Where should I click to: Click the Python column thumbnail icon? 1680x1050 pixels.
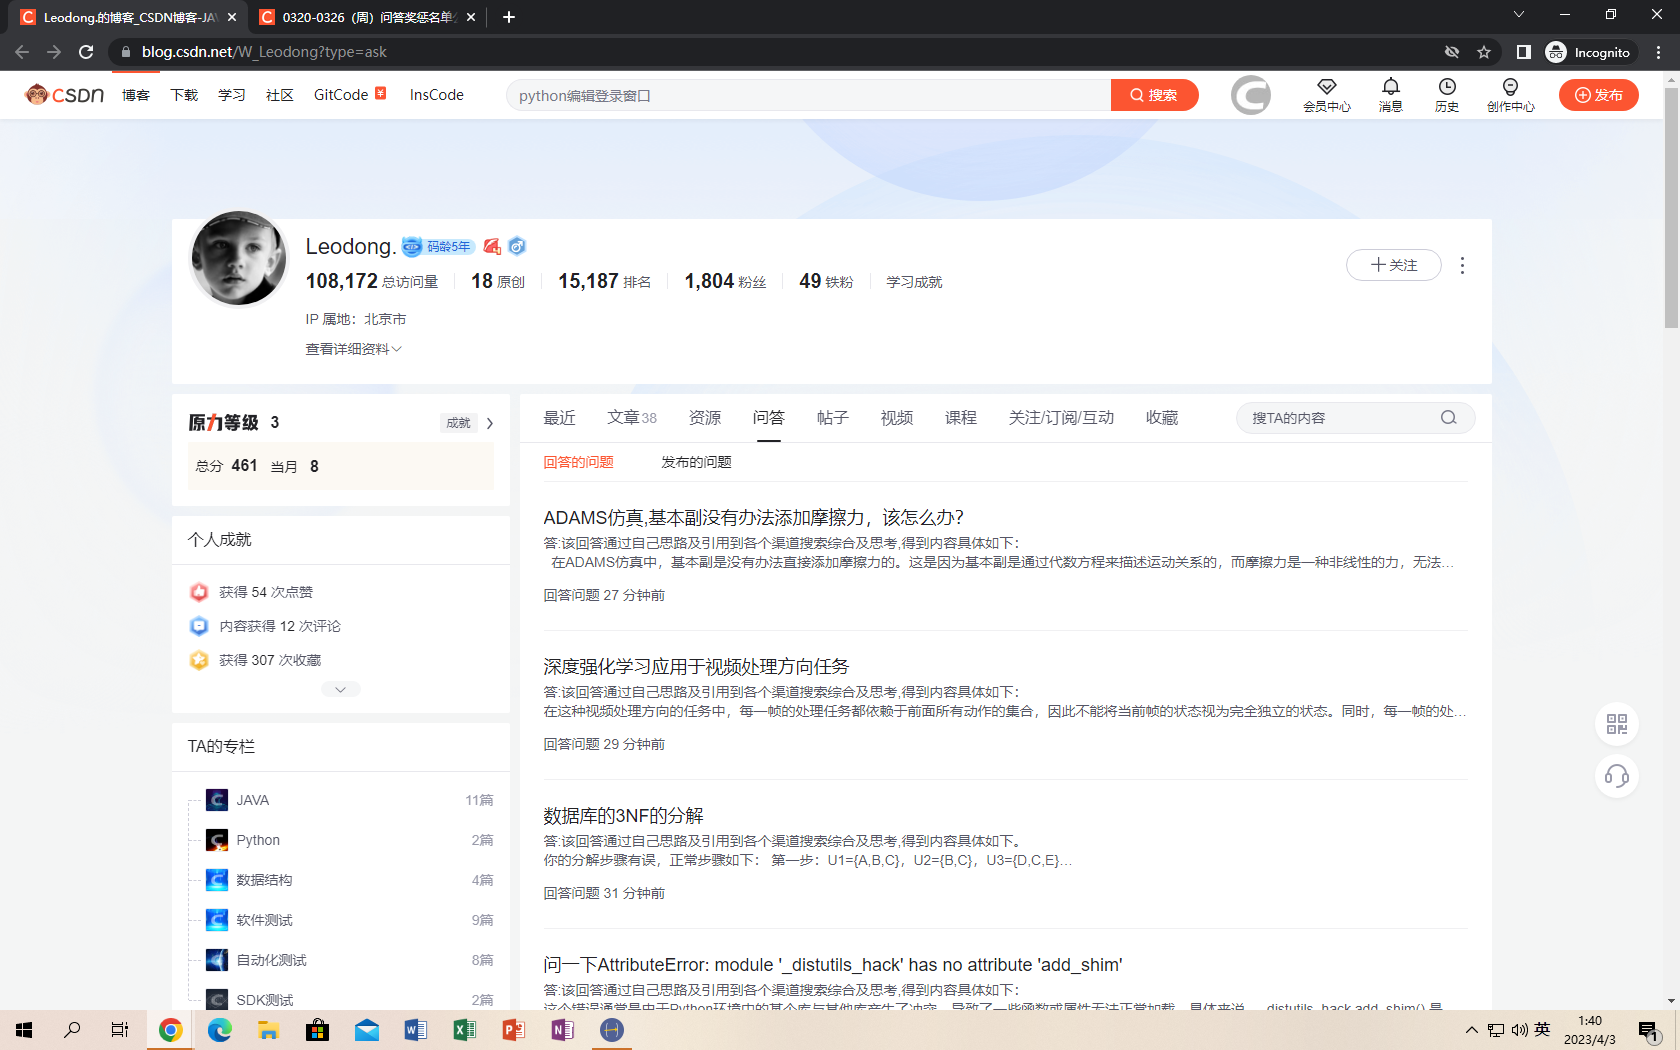click(x=217, y=840)
